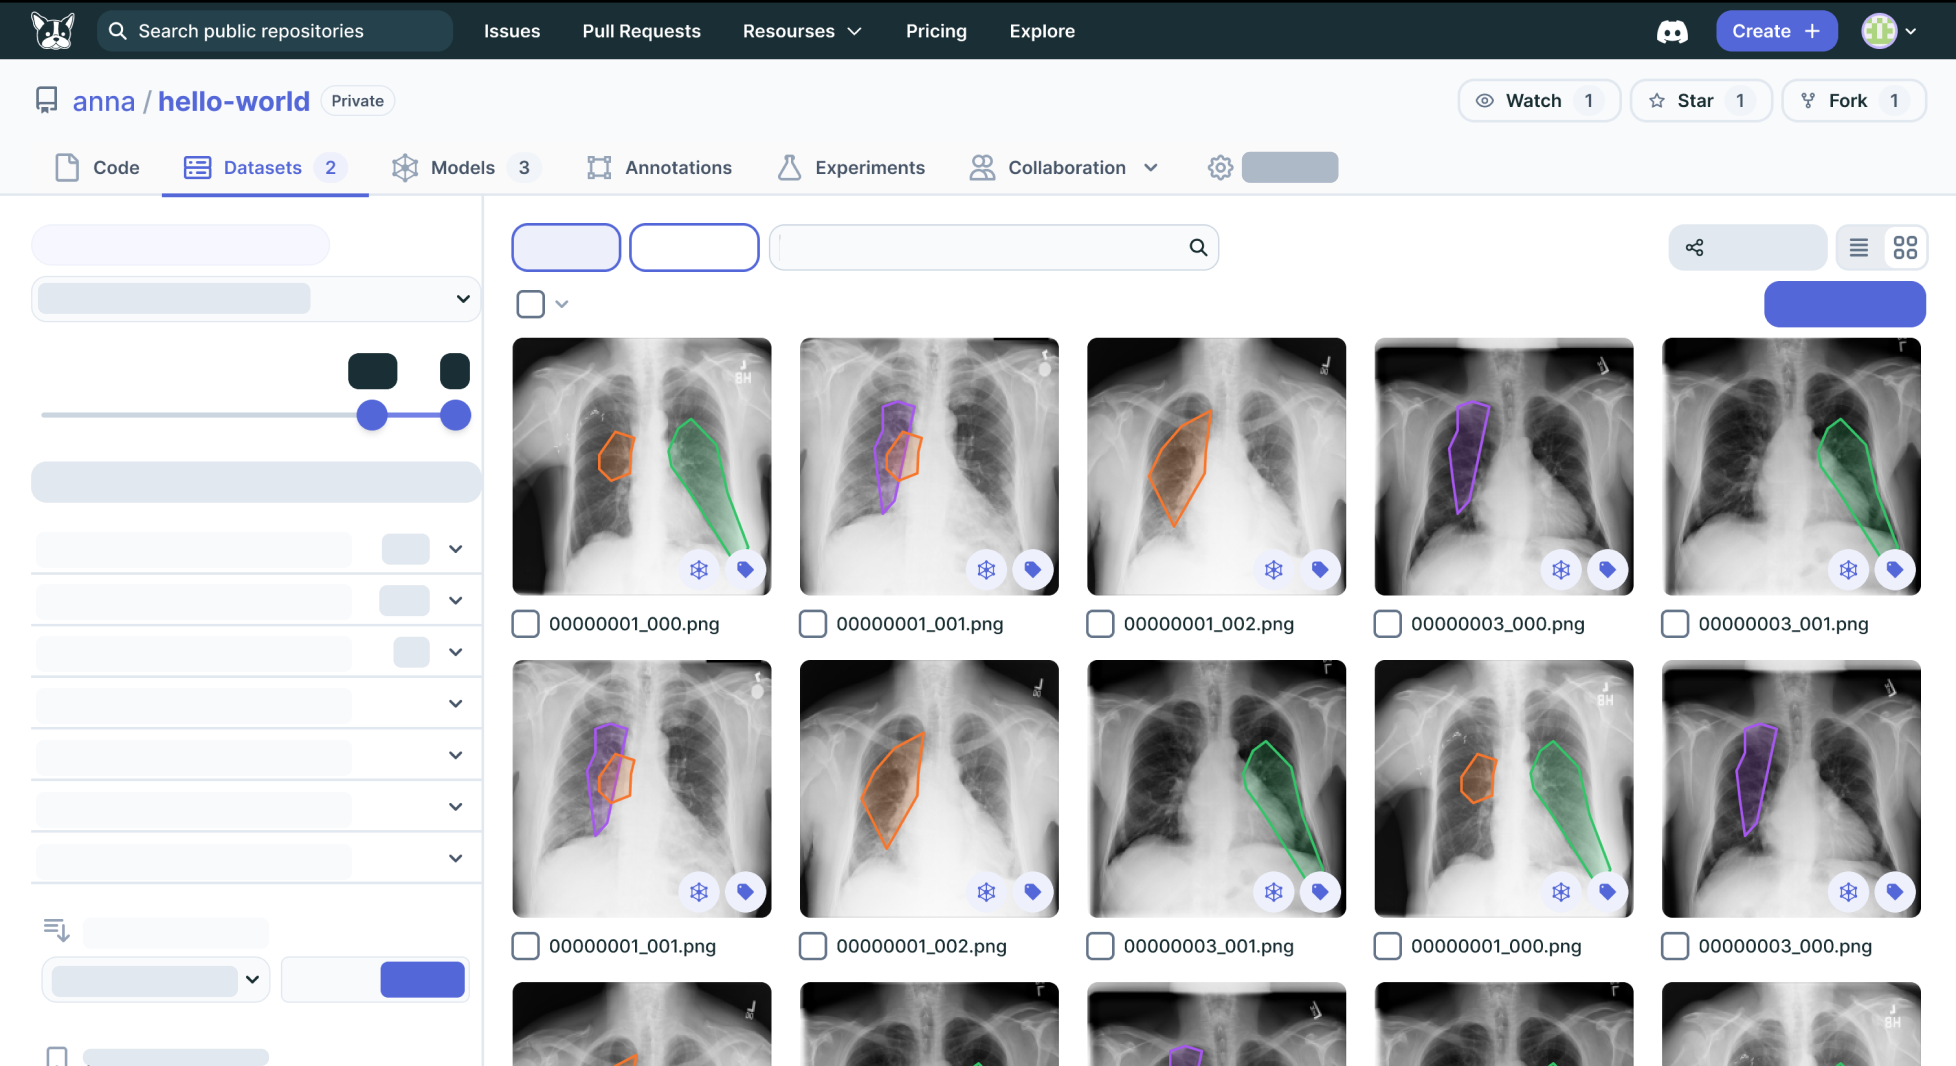This screenshot has width=1956, height=1066.
Task: Toggle the select-all checkbox above thumbnails
Action: pyautogui.click(x=531, y=304)
